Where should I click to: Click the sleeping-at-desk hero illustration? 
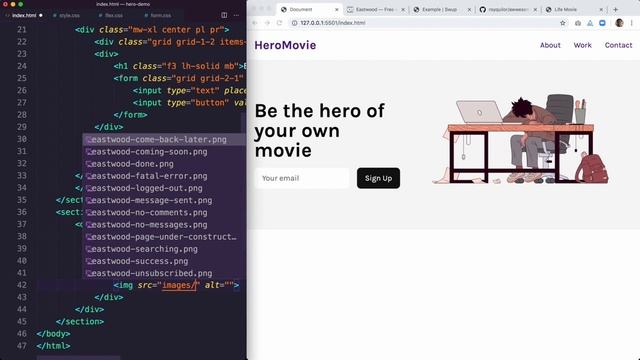tap(520, 139)
